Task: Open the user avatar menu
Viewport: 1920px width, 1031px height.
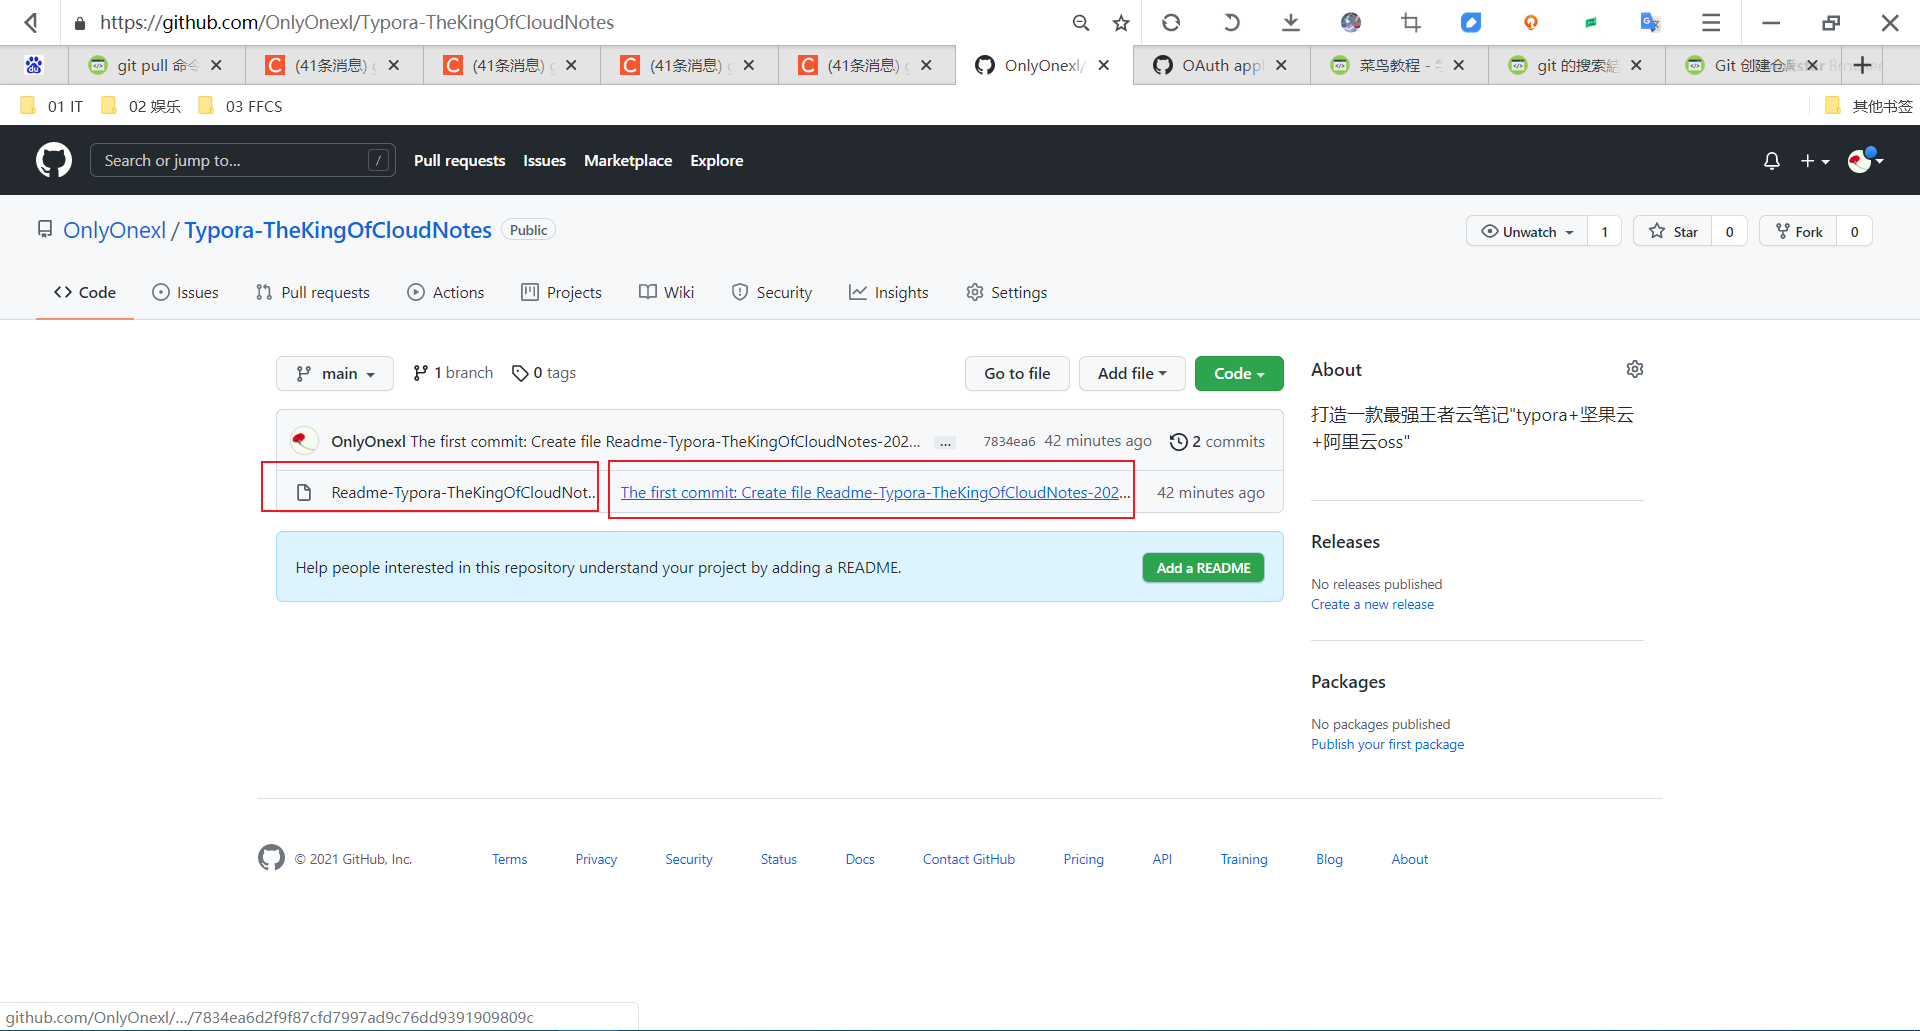Action: [x=1866, y=161]
